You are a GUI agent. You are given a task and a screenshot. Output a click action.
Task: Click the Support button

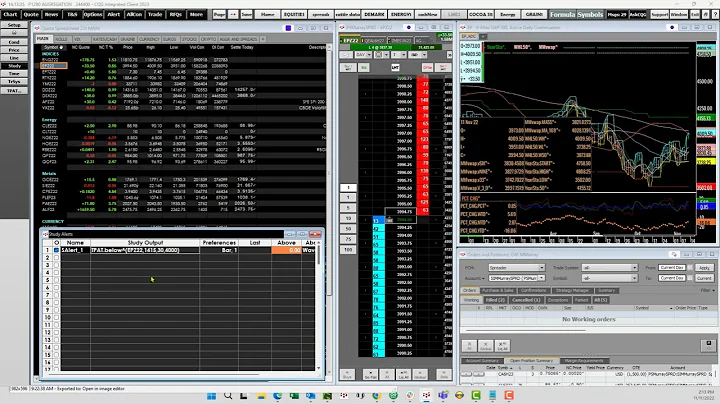[659, 14]
